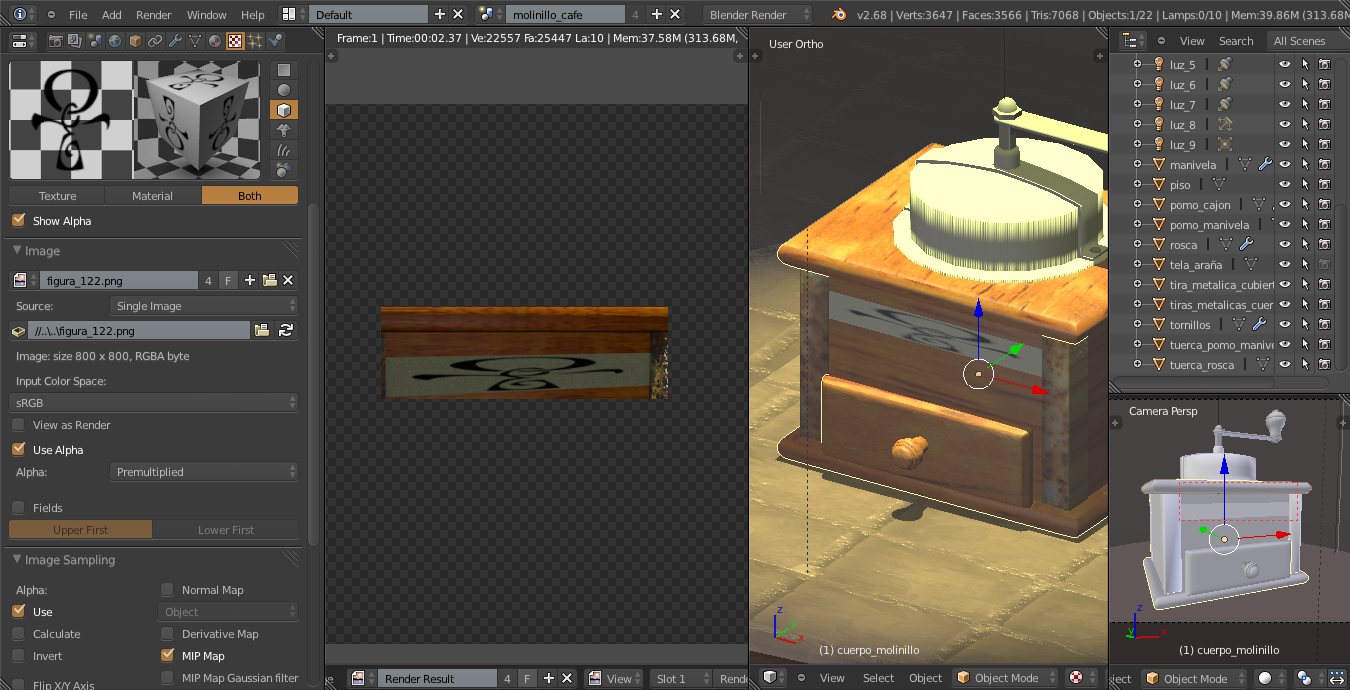Open the Object properties cube icon
This screenshot has height=690, width=1350.
135,41
